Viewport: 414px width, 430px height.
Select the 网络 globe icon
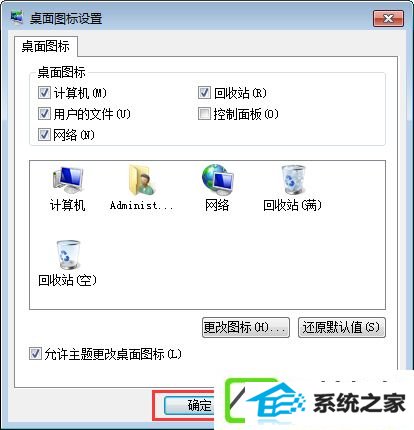tap(218, 180)
